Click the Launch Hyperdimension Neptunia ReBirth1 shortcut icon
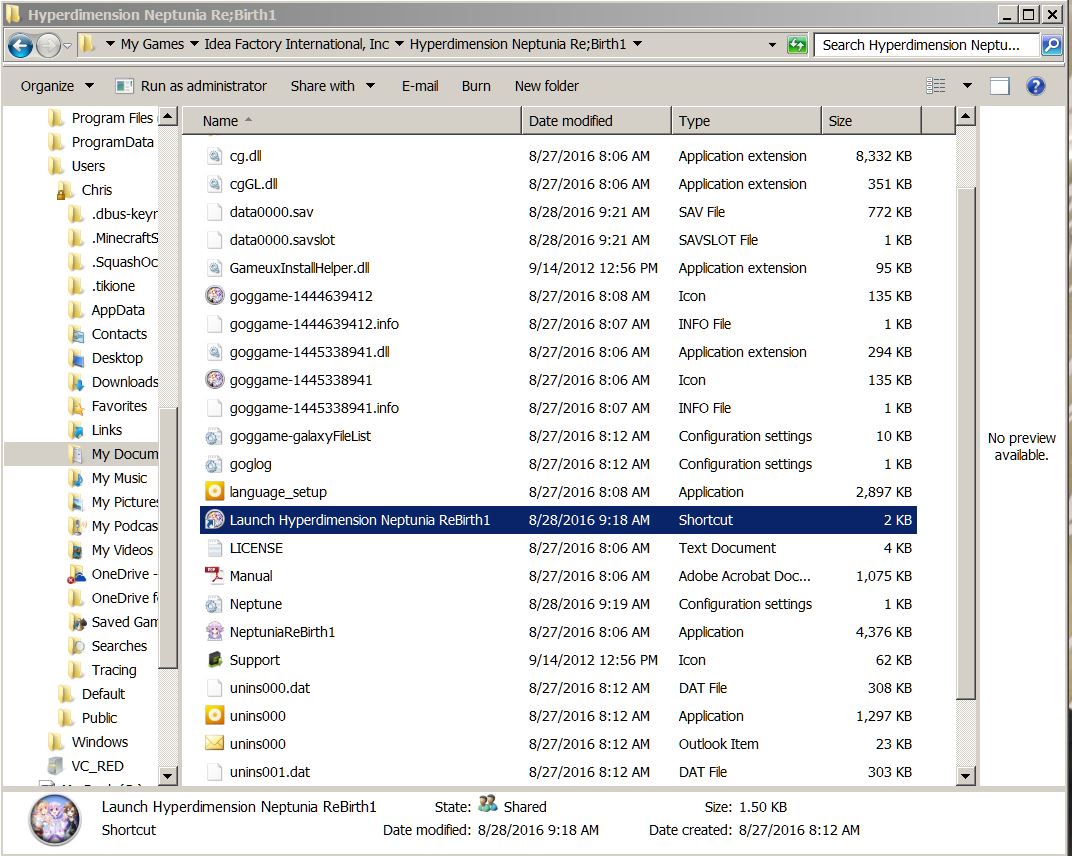 [215, 520]
